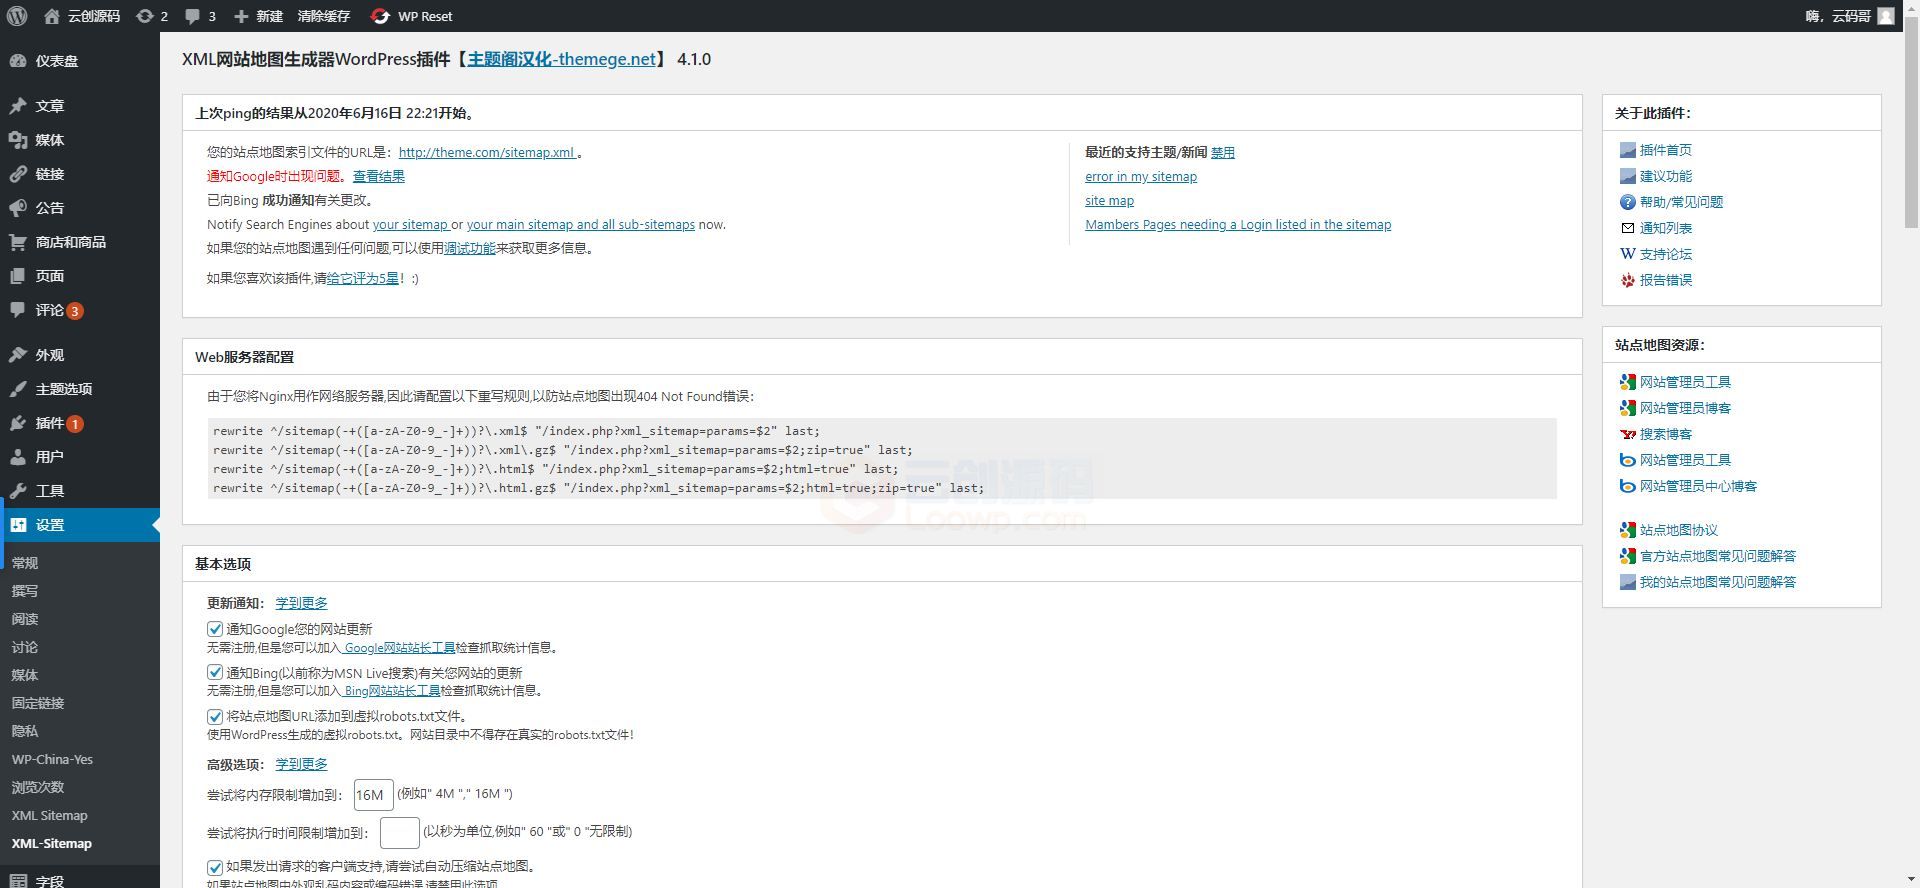Open the WP Reset icon in admin bar
The height and width of the screenshot is (888, 1920).
380,16
